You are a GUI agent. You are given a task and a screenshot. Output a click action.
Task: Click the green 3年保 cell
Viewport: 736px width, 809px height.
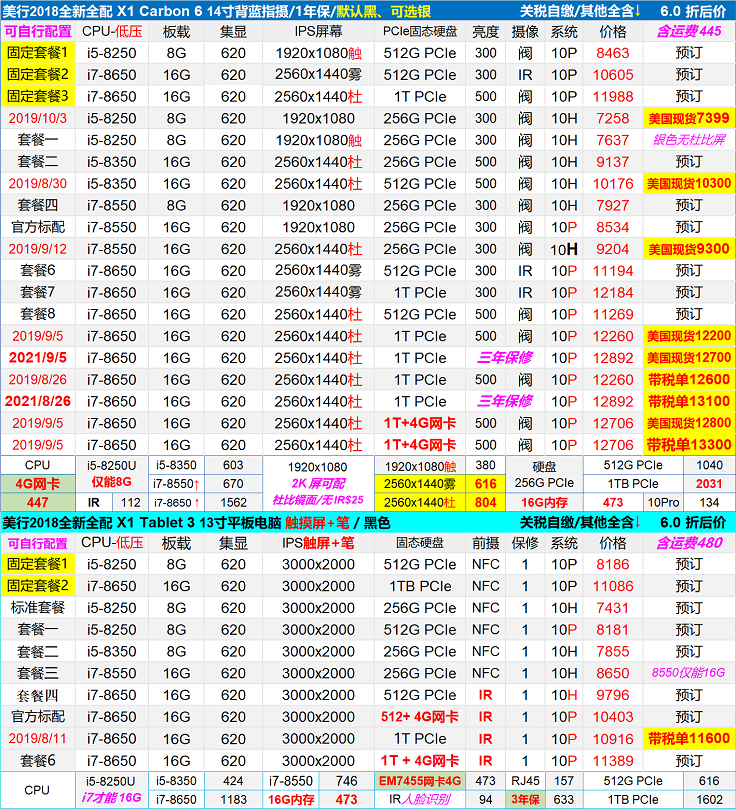pos(525,799)
